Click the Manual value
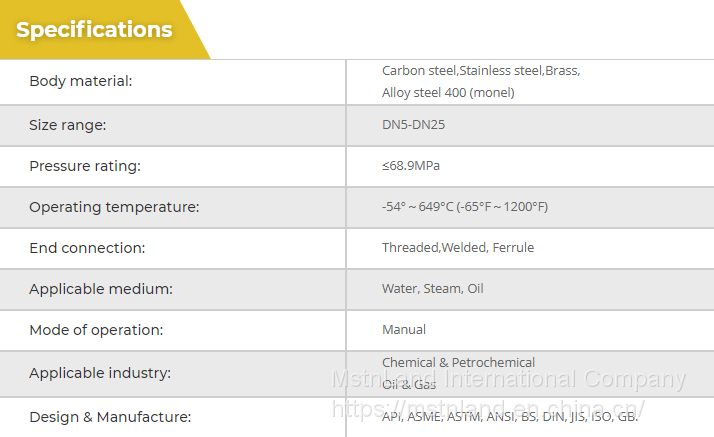714x437 pixels. [404, 330]
